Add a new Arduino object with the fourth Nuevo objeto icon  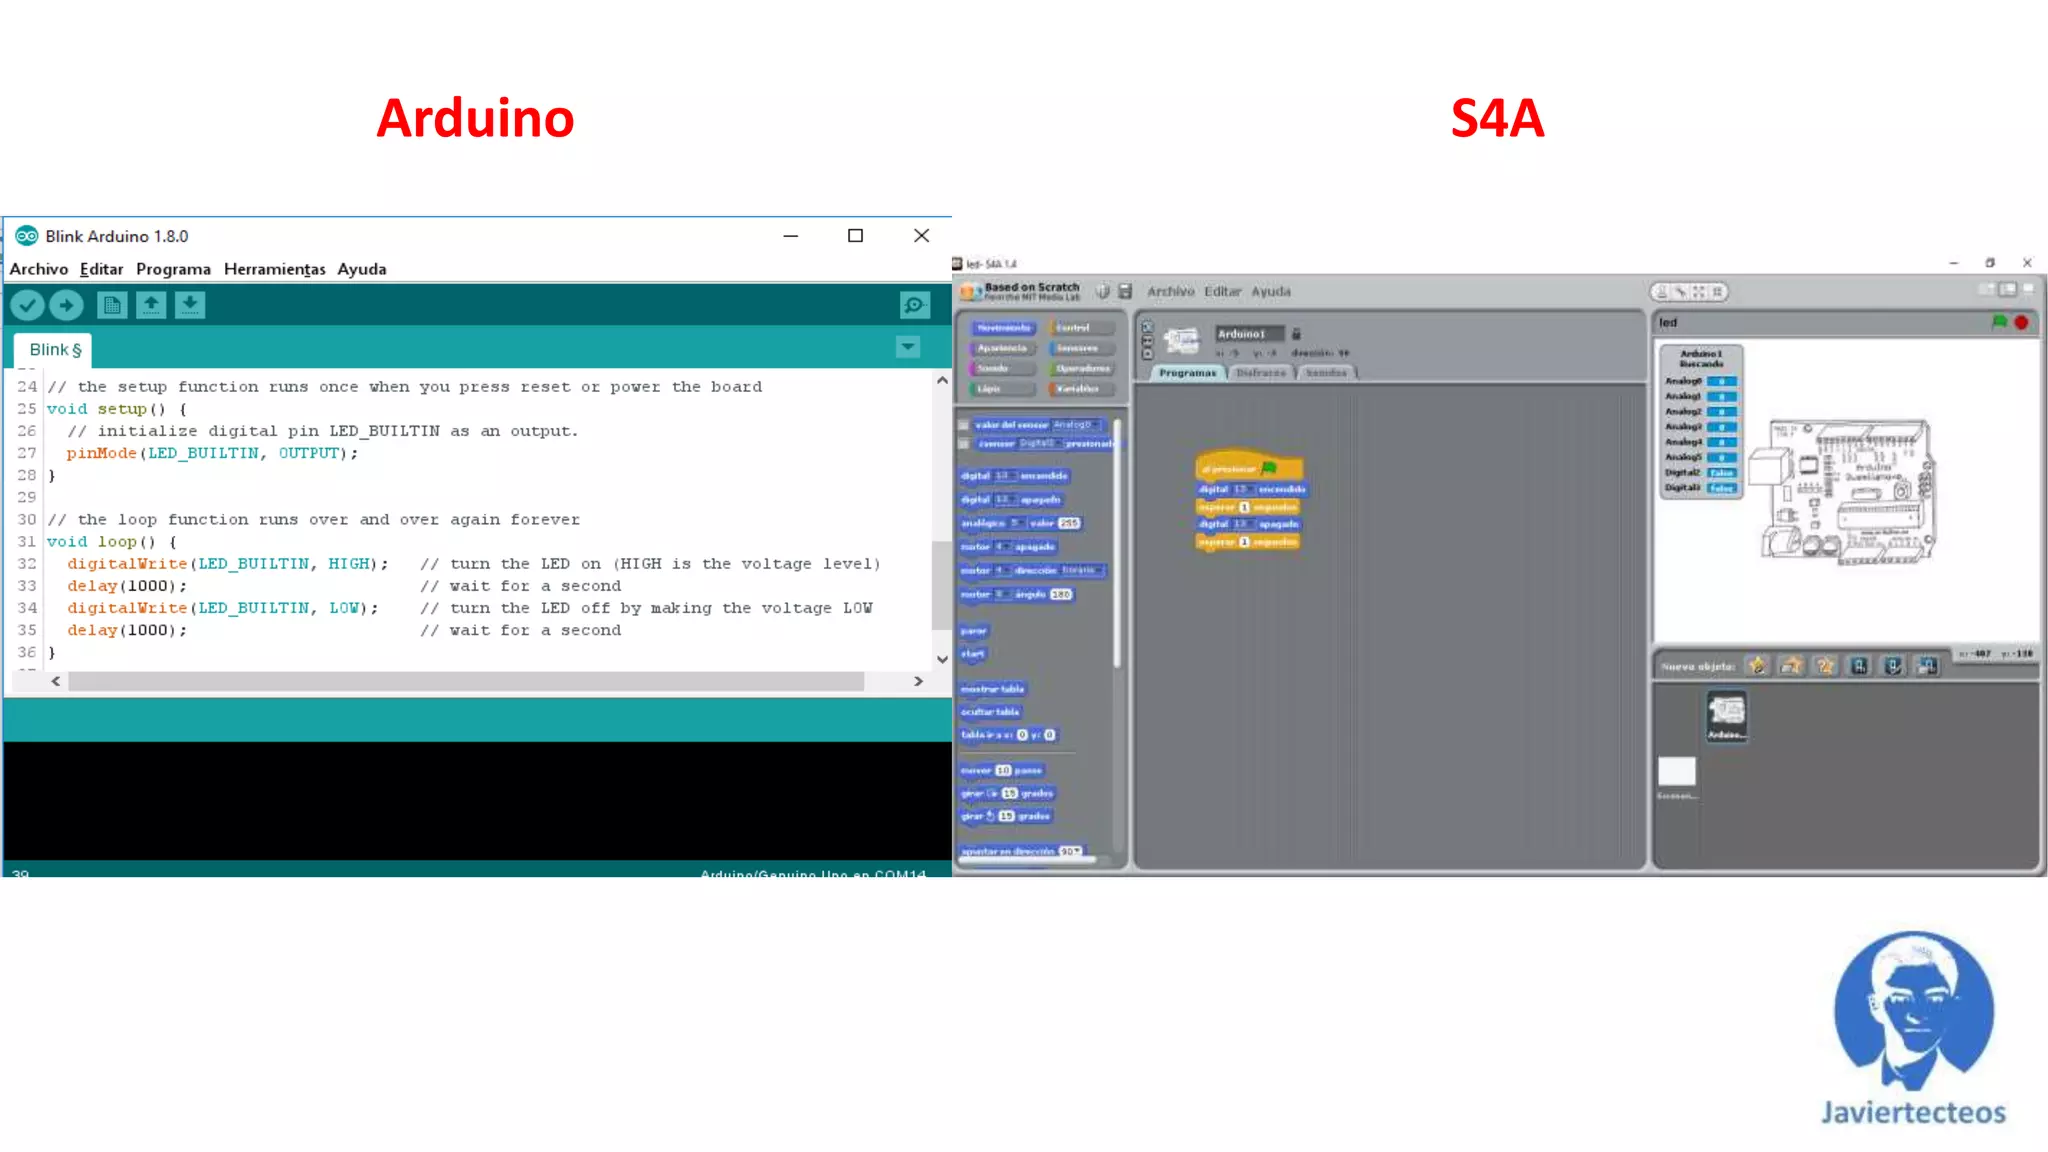[x=1859, y=666]
